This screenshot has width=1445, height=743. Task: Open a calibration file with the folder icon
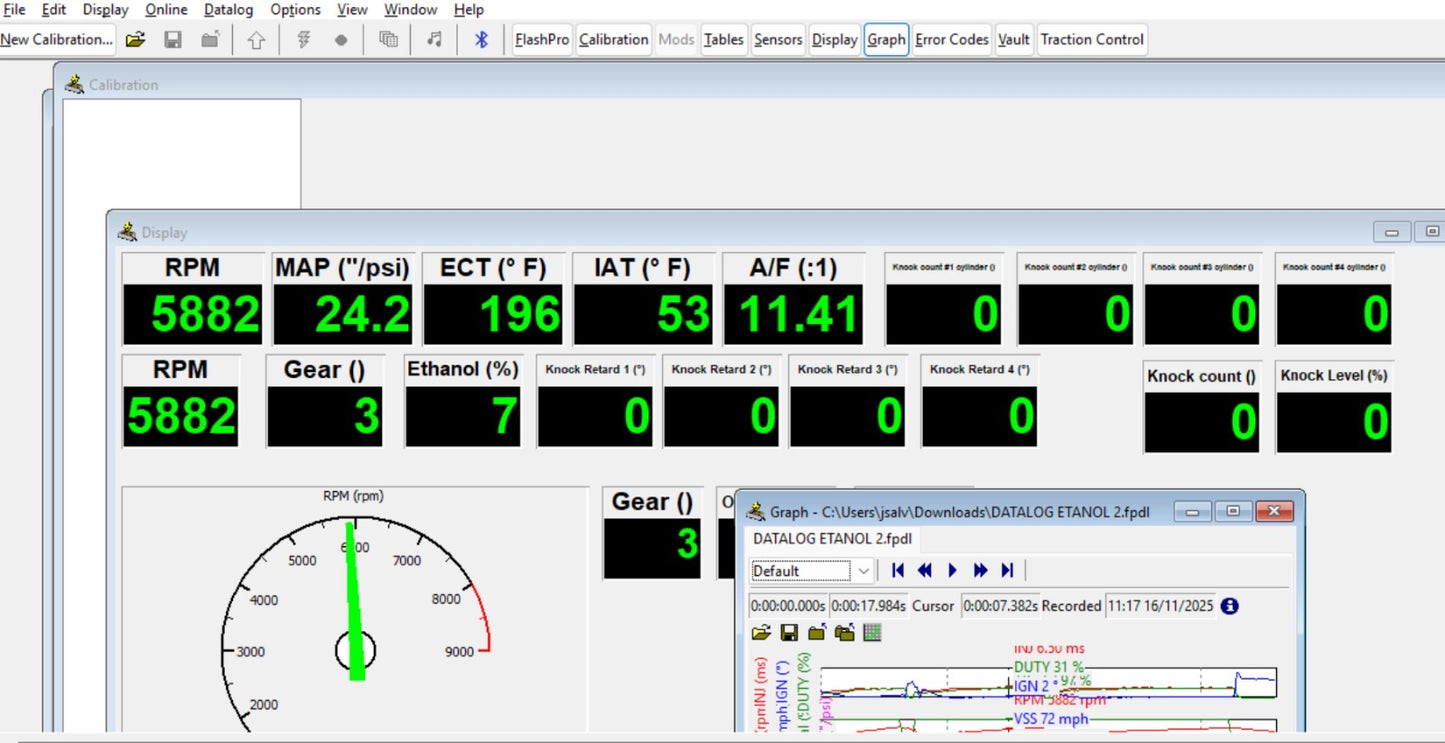(x=135, y=40)
